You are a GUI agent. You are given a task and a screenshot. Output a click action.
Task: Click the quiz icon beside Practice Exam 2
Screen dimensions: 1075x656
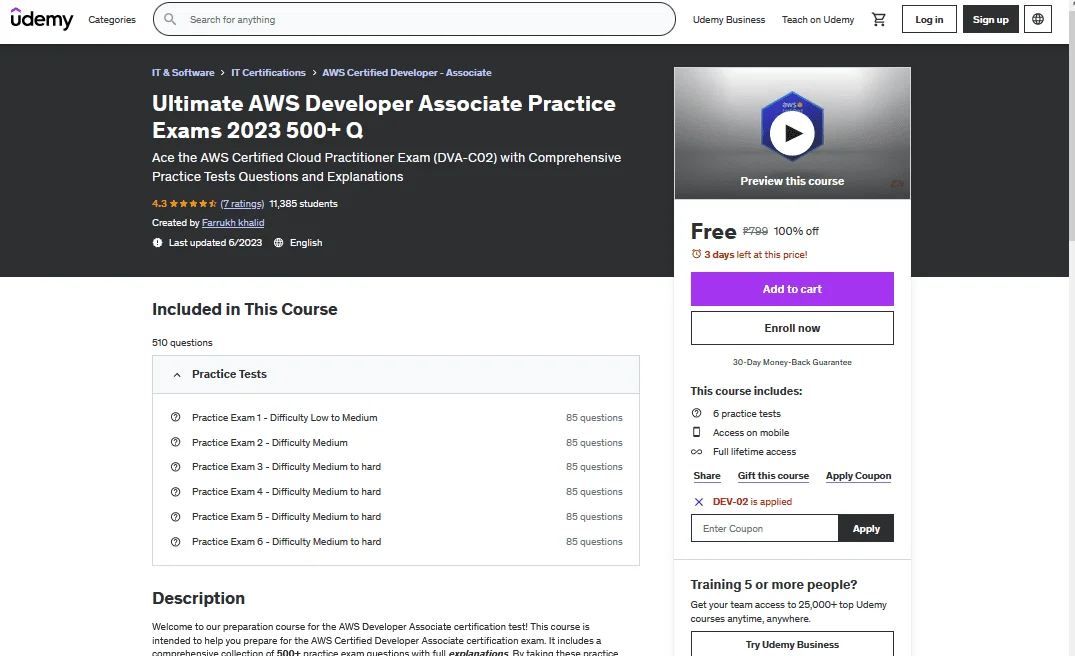tap(176, 442)
